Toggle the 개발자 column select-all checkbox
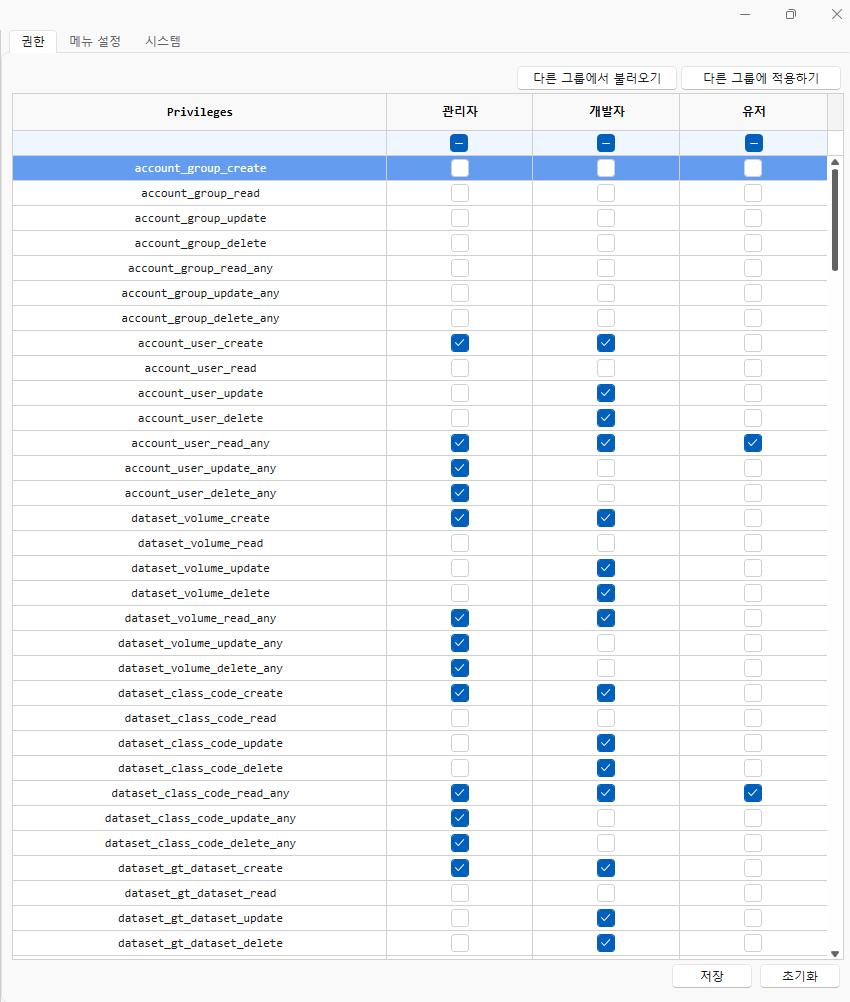Image resolution: width=850 pixels, height=1002 pixels. point(606,143)
